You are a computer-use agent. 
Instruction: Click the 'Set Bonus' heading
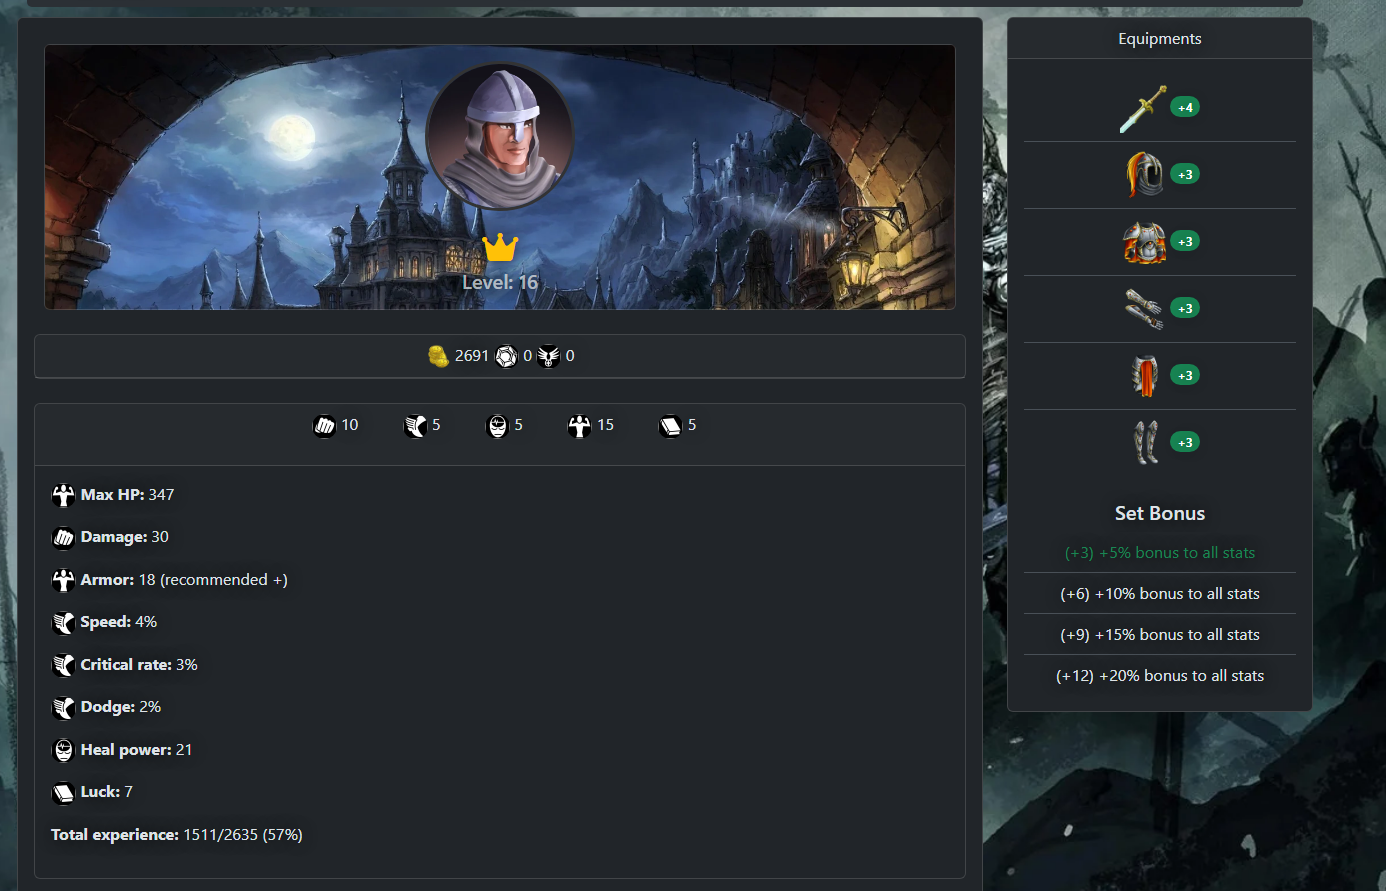[1160, 514]
